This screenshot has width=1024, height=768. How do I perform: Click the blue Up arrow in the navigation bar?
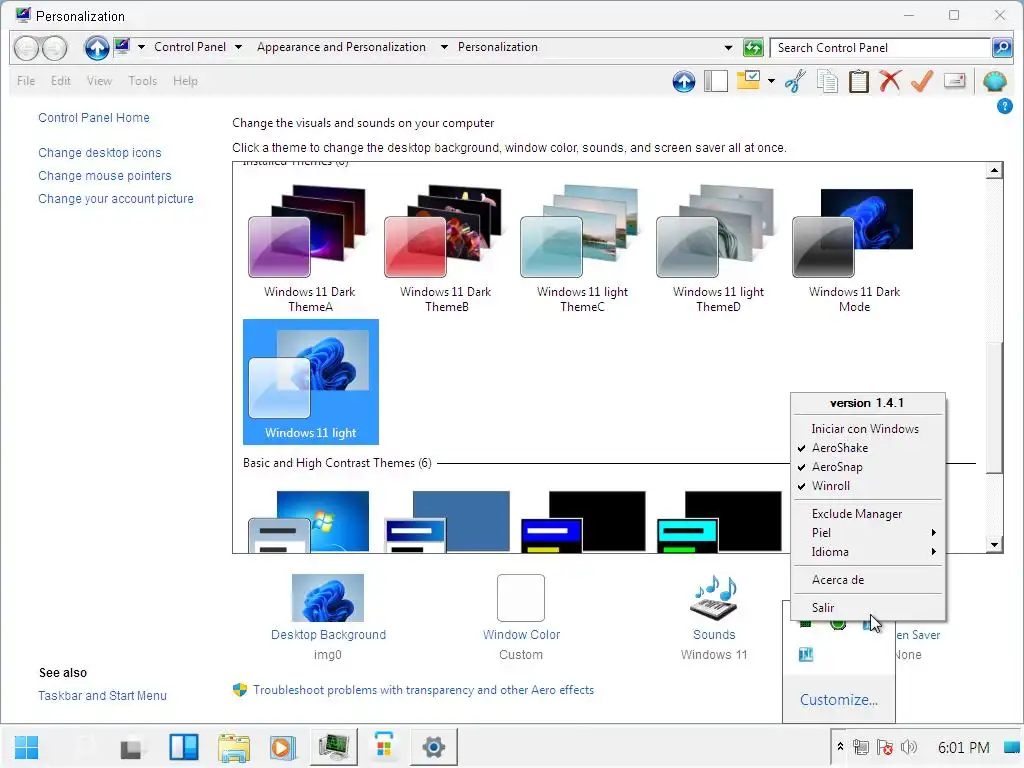click(97, 48)
